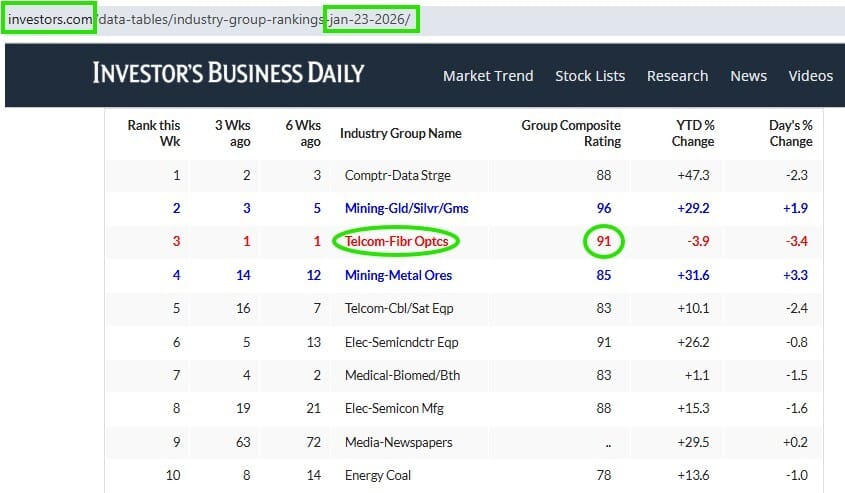Image resolution: width=845 pixels, height=493 pixels.
Task: Click composite rating 91 for Telcom-Fibr Optcs
Action: tap(604, 241)
